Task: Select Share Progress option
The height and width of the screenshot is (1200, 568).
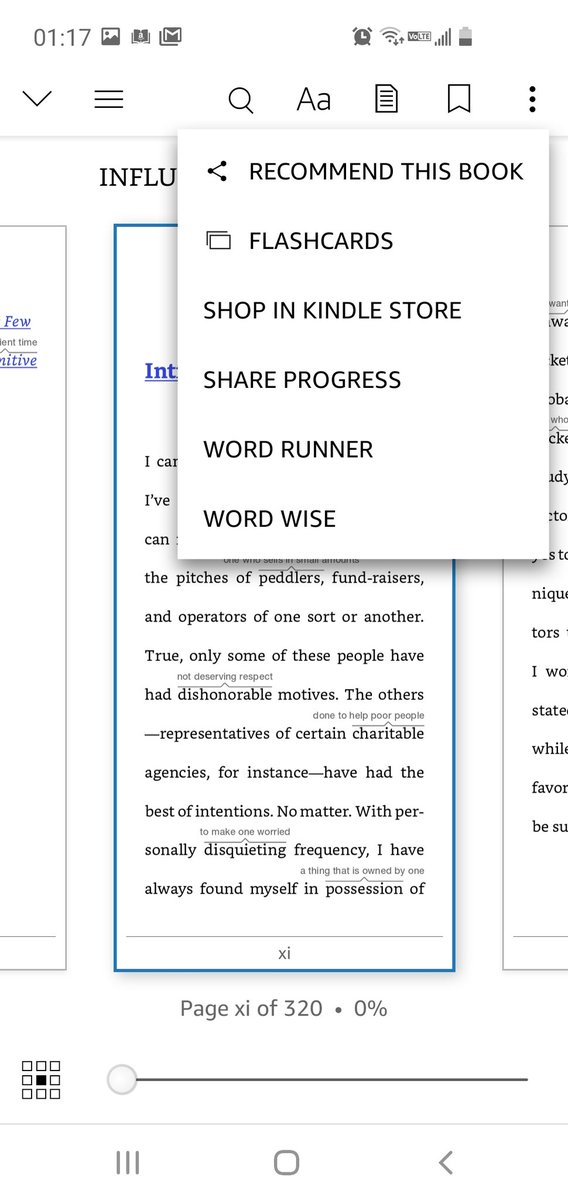Action: coord(364,380)
